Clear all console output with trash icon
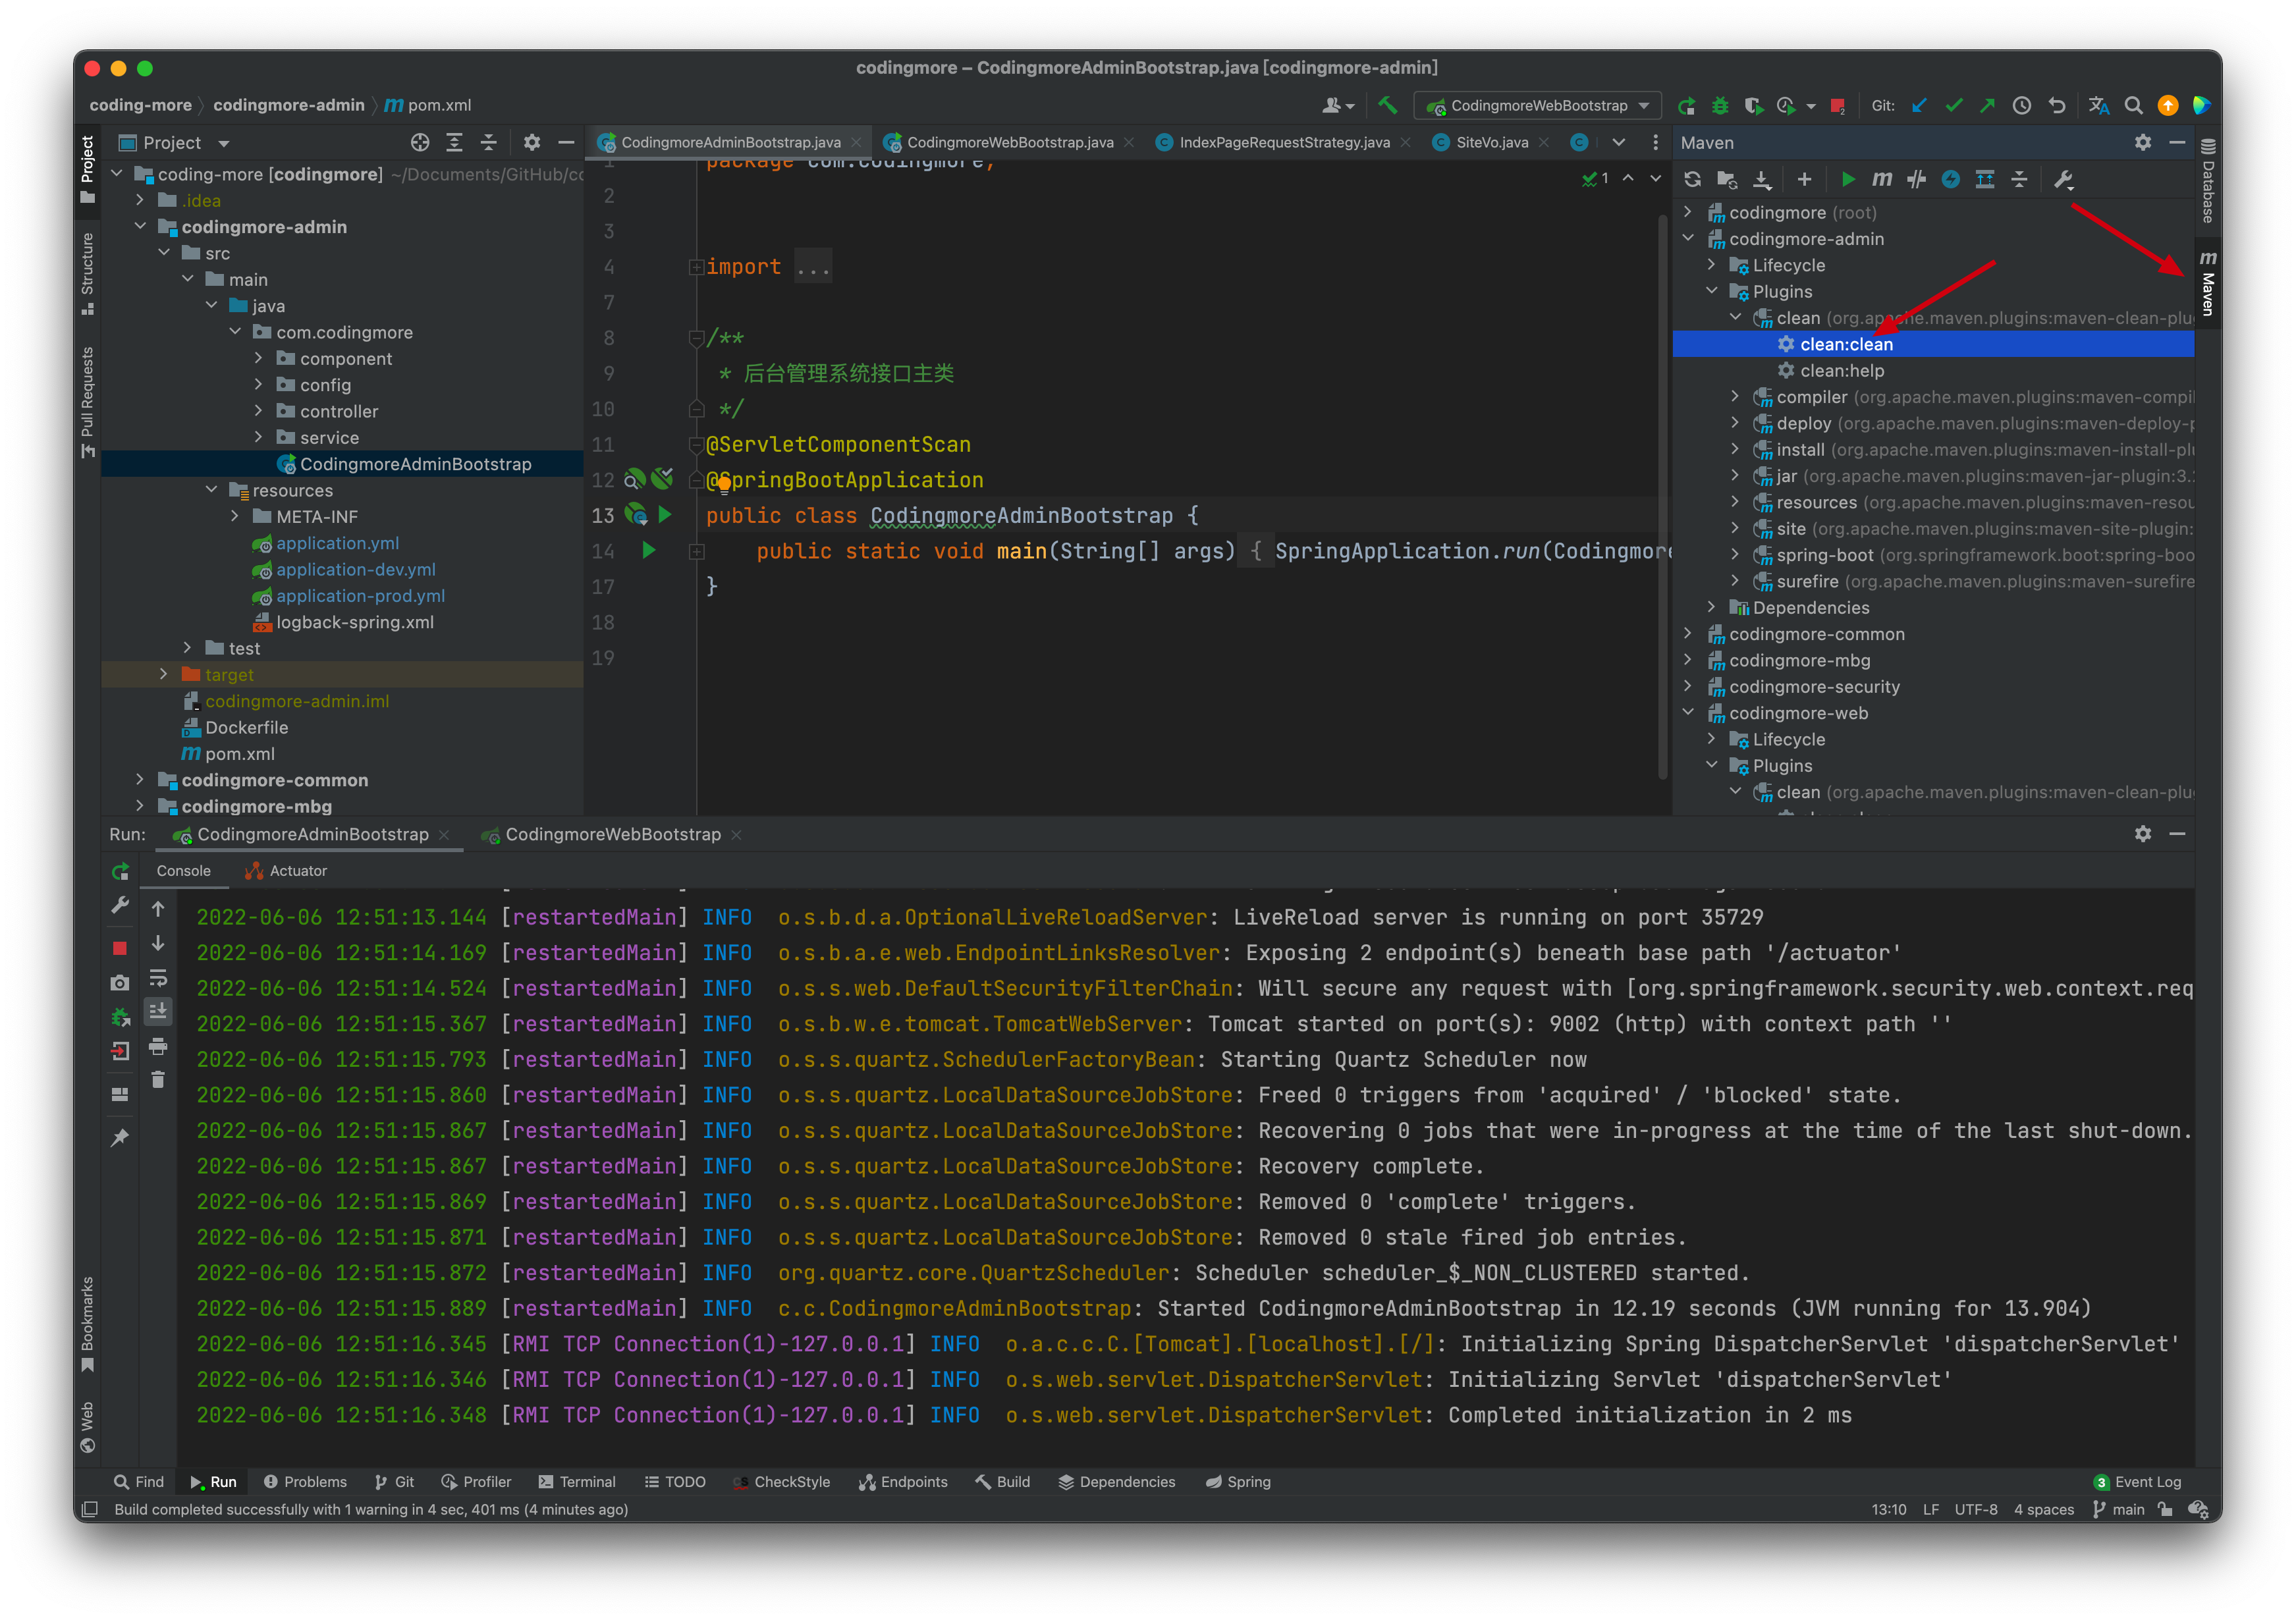This screenshot has width=2296, height=1620. pos(158,1080)
